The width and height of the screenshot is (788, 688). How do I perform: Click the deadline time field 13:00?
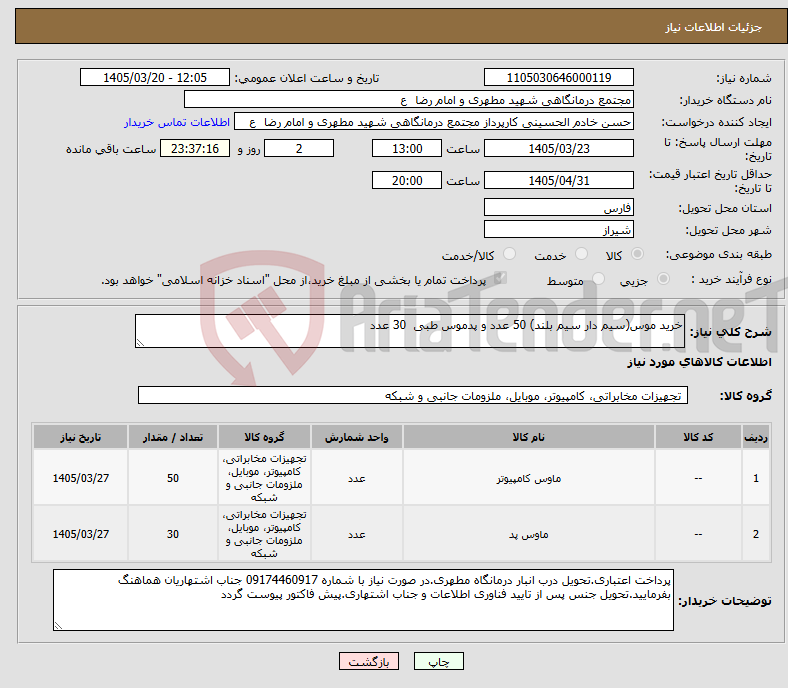pos(407,148)
